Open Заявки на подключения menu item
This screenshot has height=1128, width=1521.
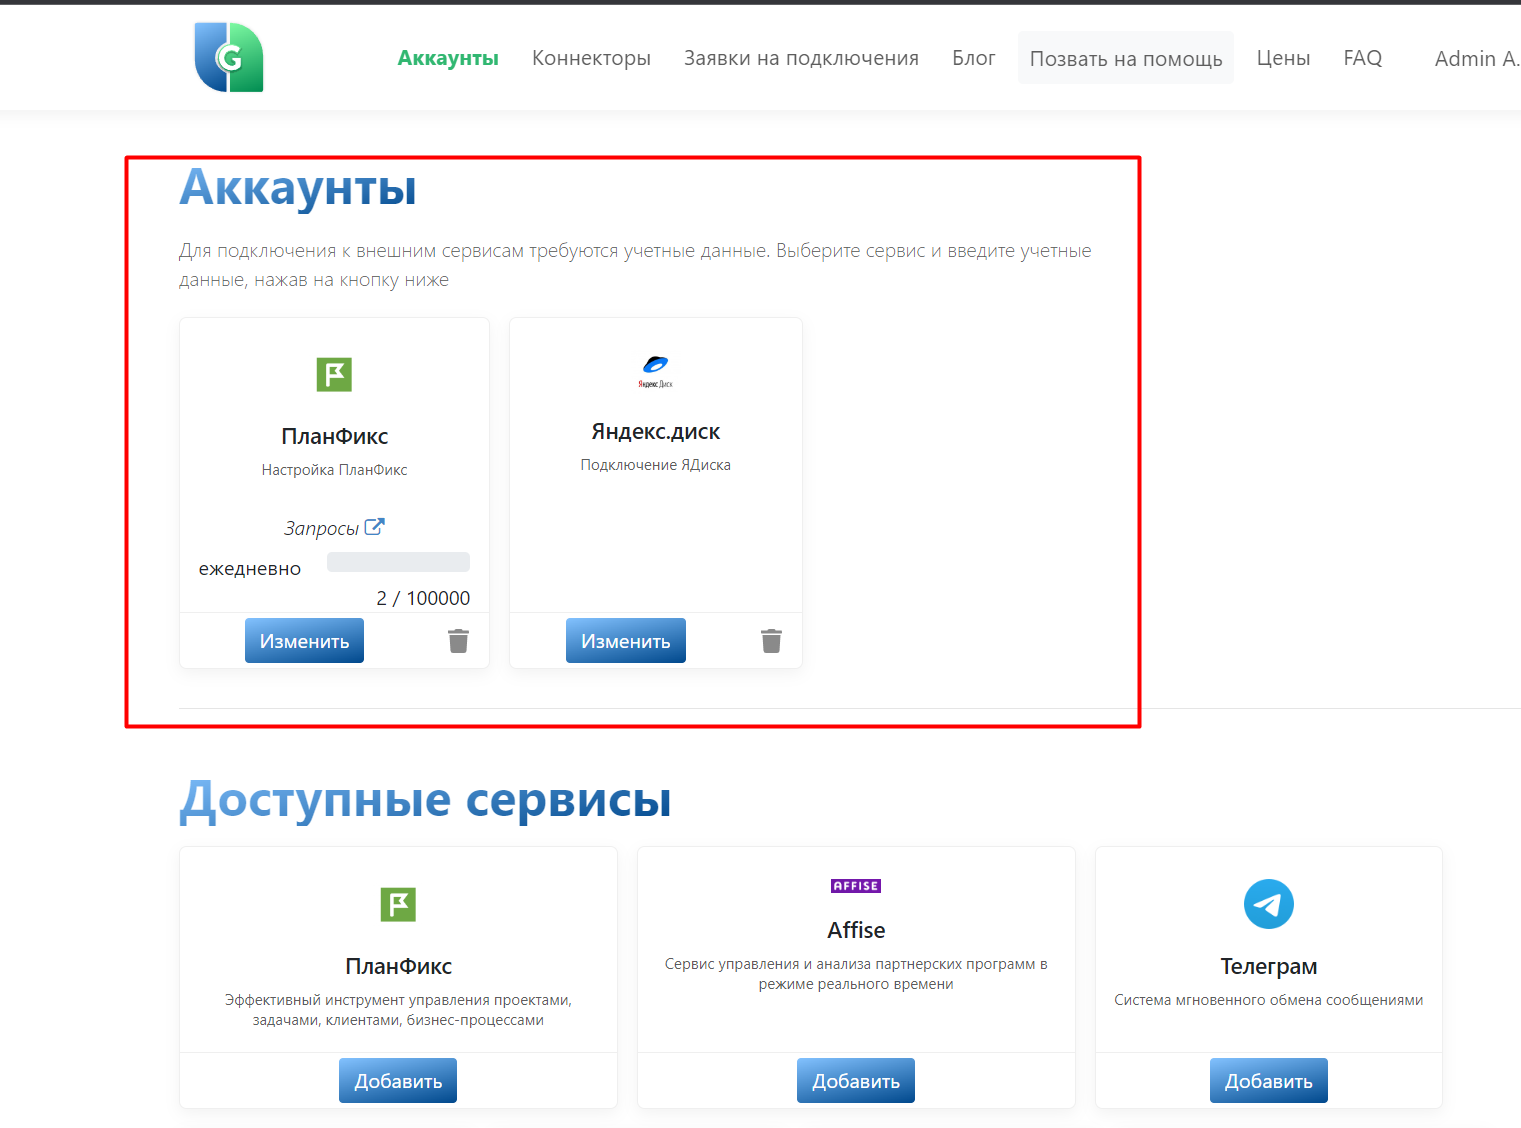(x=801, y=58)
